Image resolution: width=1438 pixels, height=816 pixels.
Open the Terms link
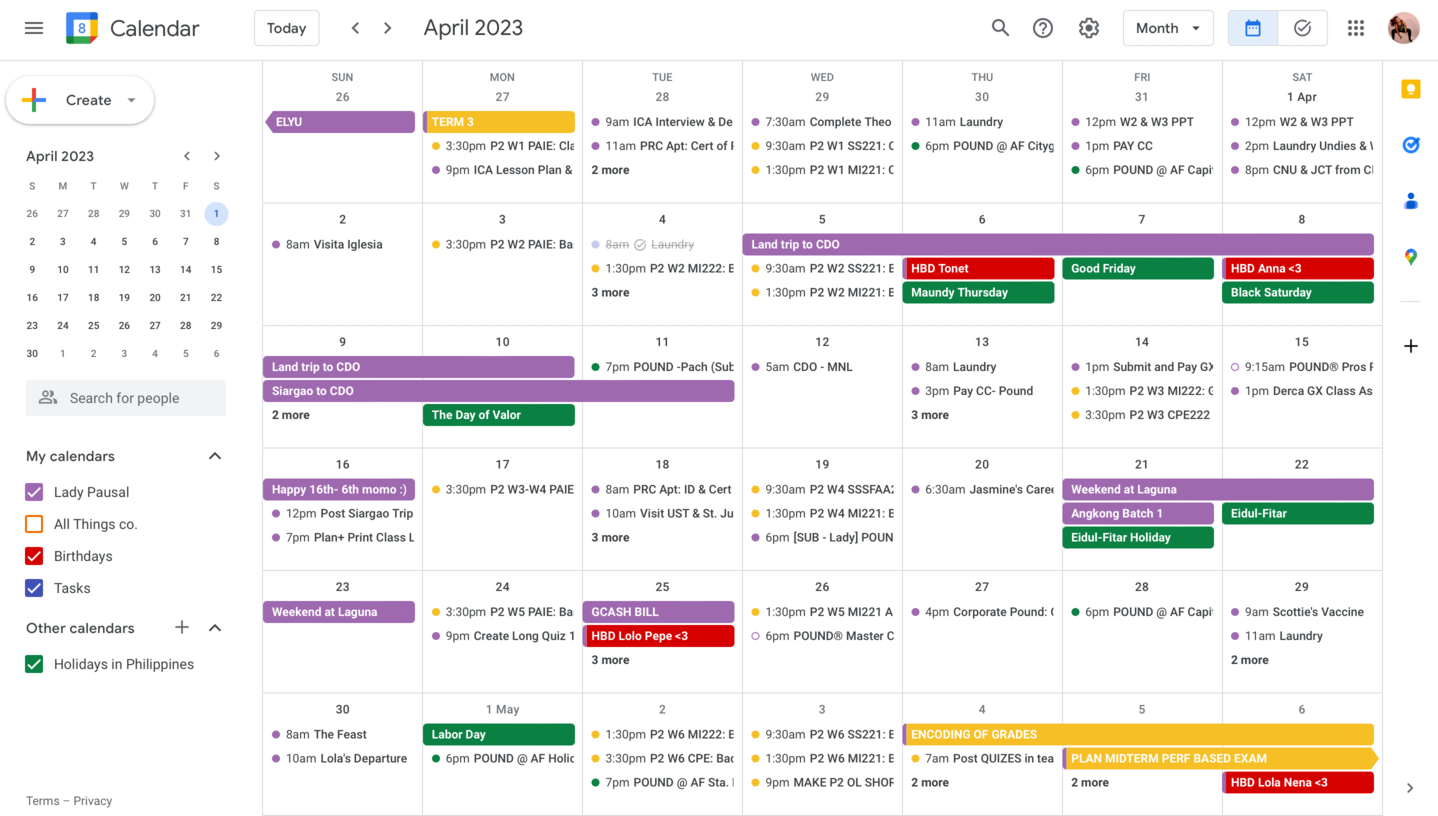click(x=42, y=801)
